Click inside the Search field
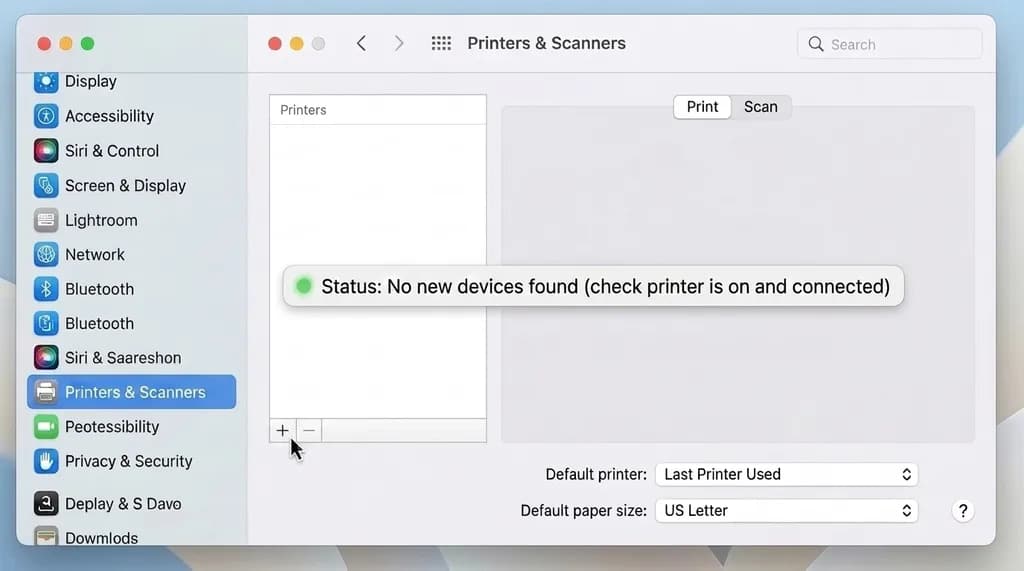 tap(889, 44)
